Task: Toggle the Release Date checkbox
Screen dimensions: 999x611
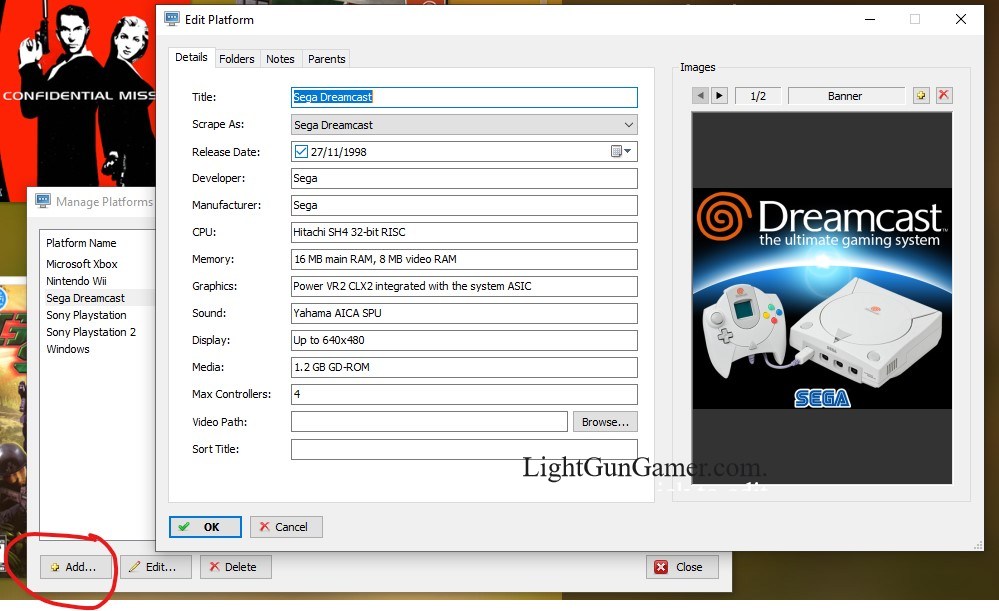Action: [301, 152]
